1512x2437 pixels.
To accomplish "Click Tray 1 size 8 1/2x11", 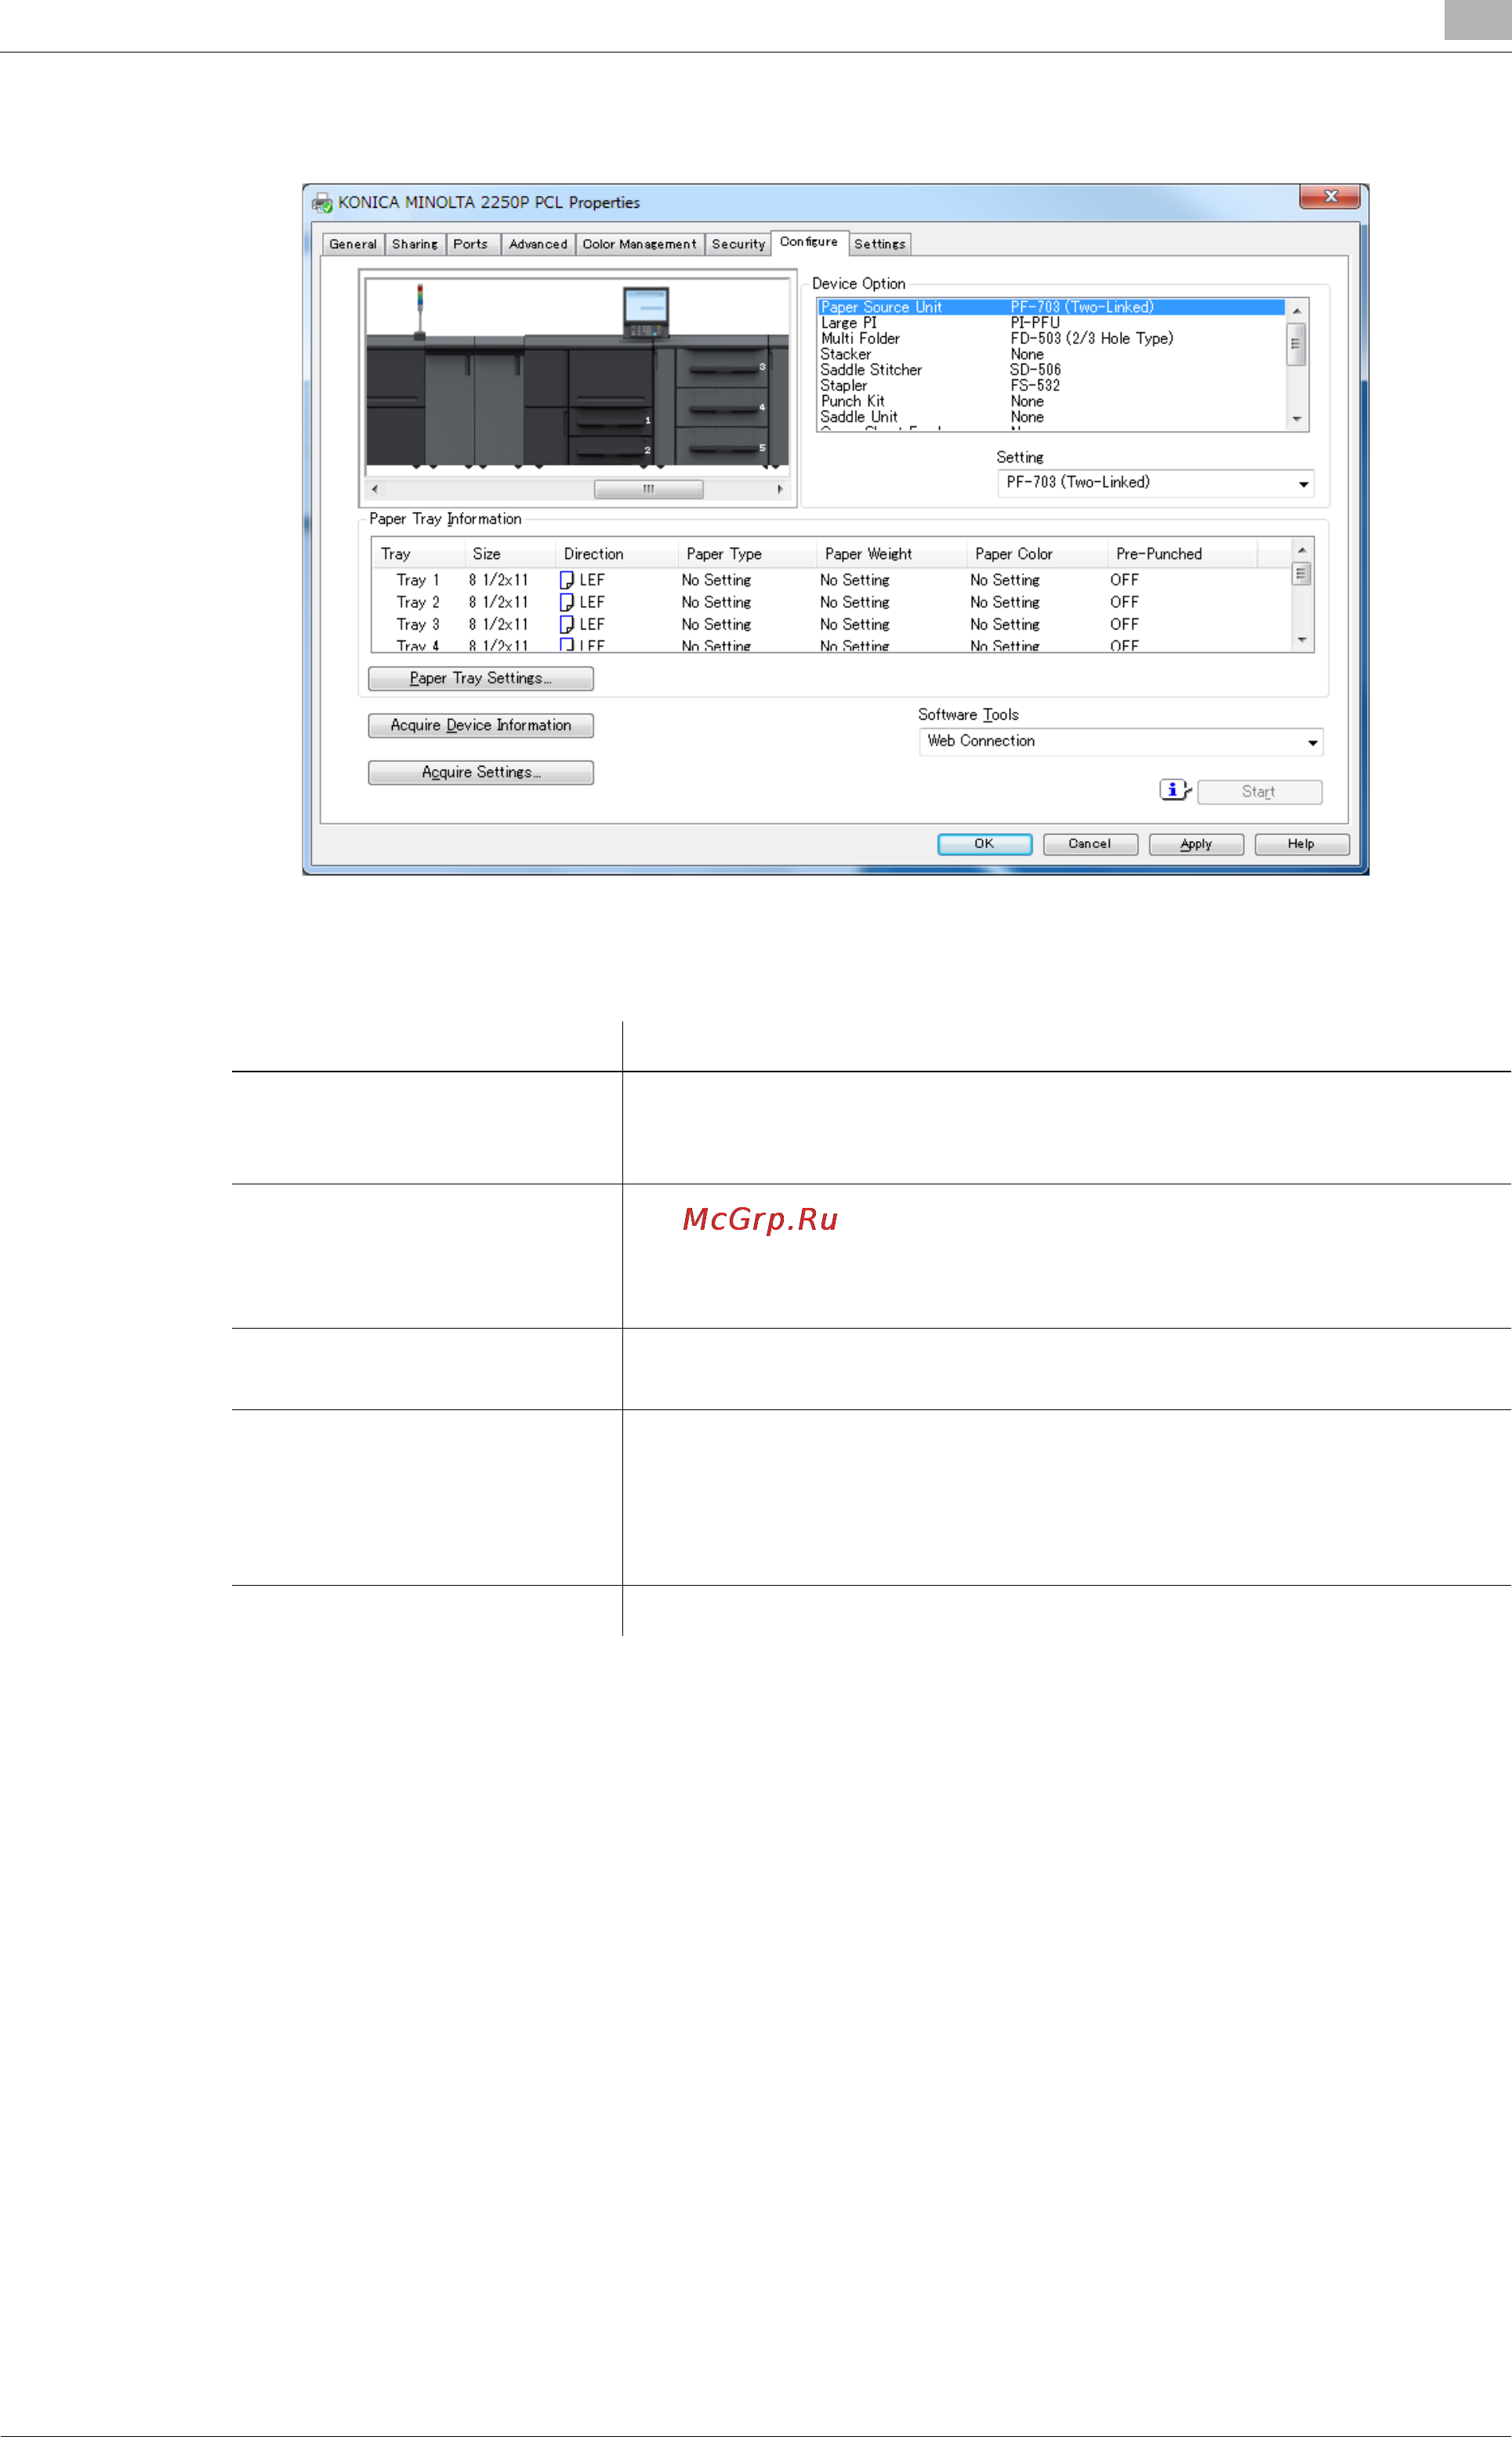I will pyautogui.click(x=498, y=580).
